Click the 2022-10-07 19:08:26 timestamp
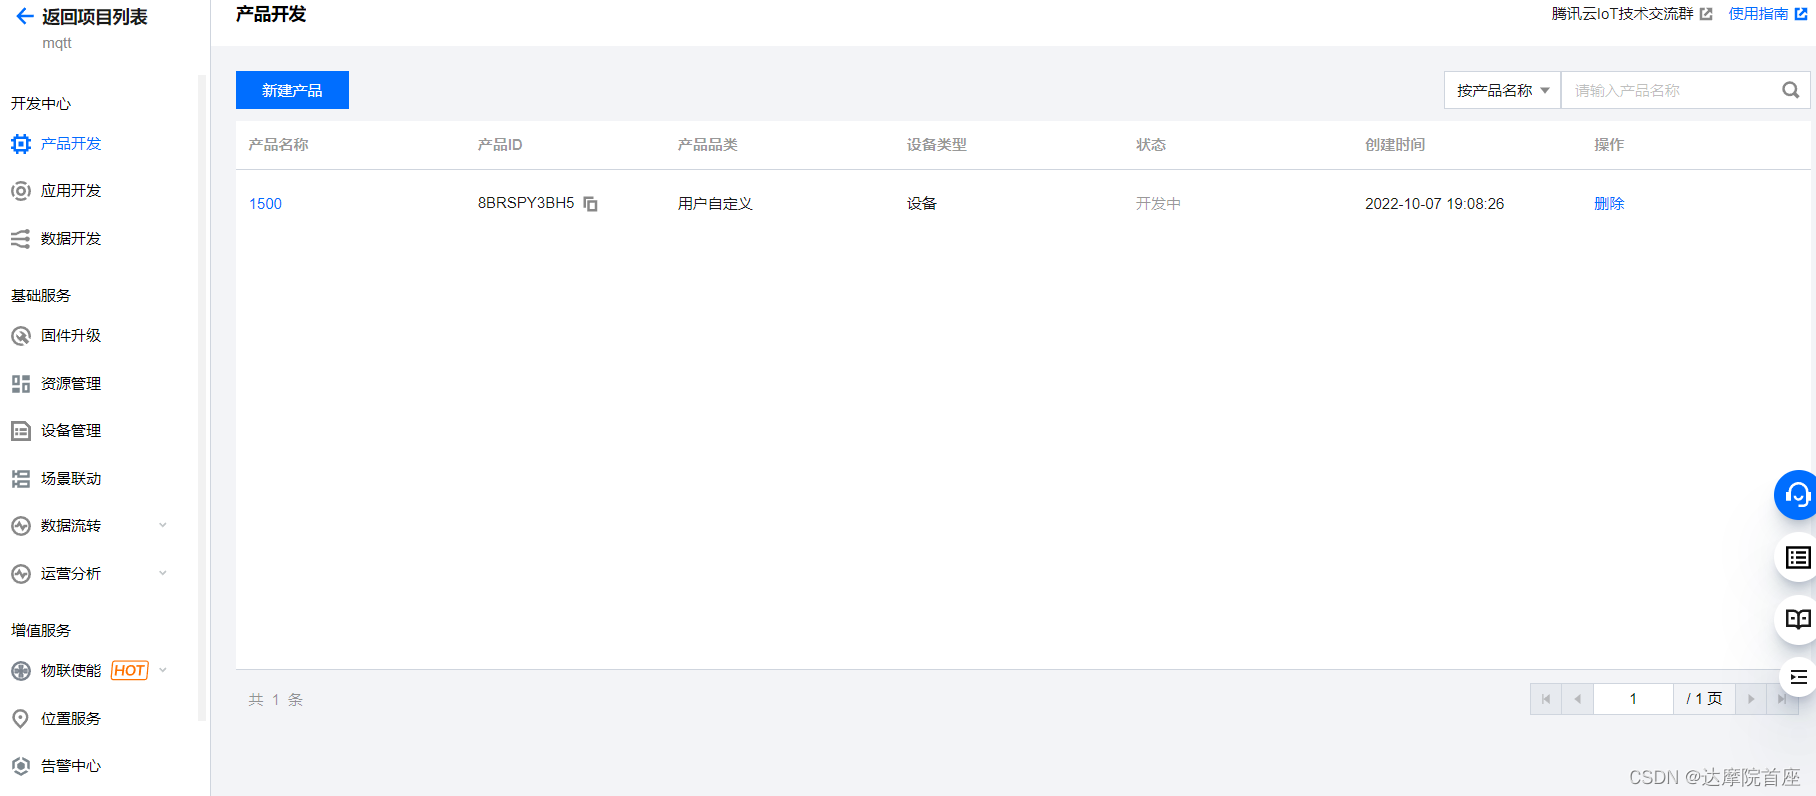This screenshot has height=796, width=1816. click(1434, 204)
